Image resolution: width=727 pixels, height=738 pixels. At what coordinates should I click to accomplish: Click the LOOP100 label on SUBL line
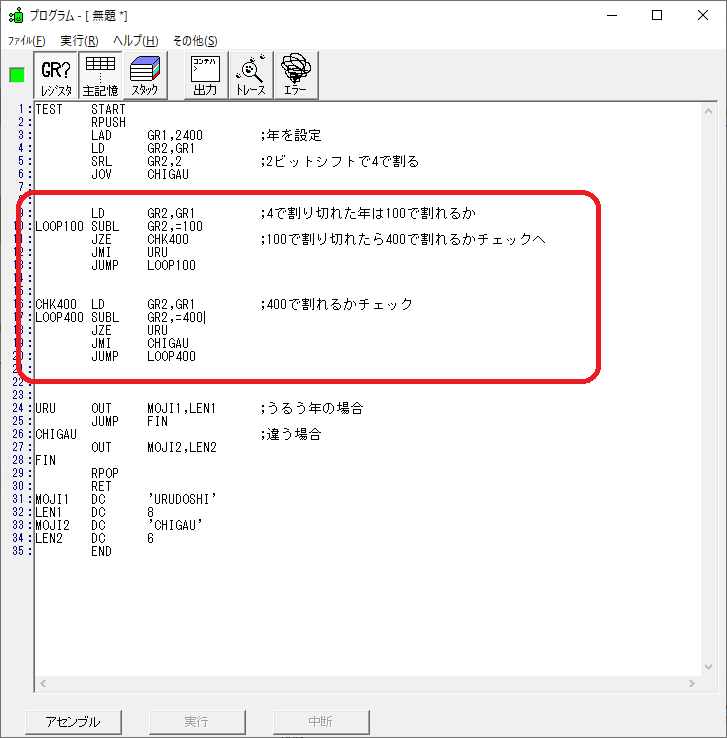point(59,226)
